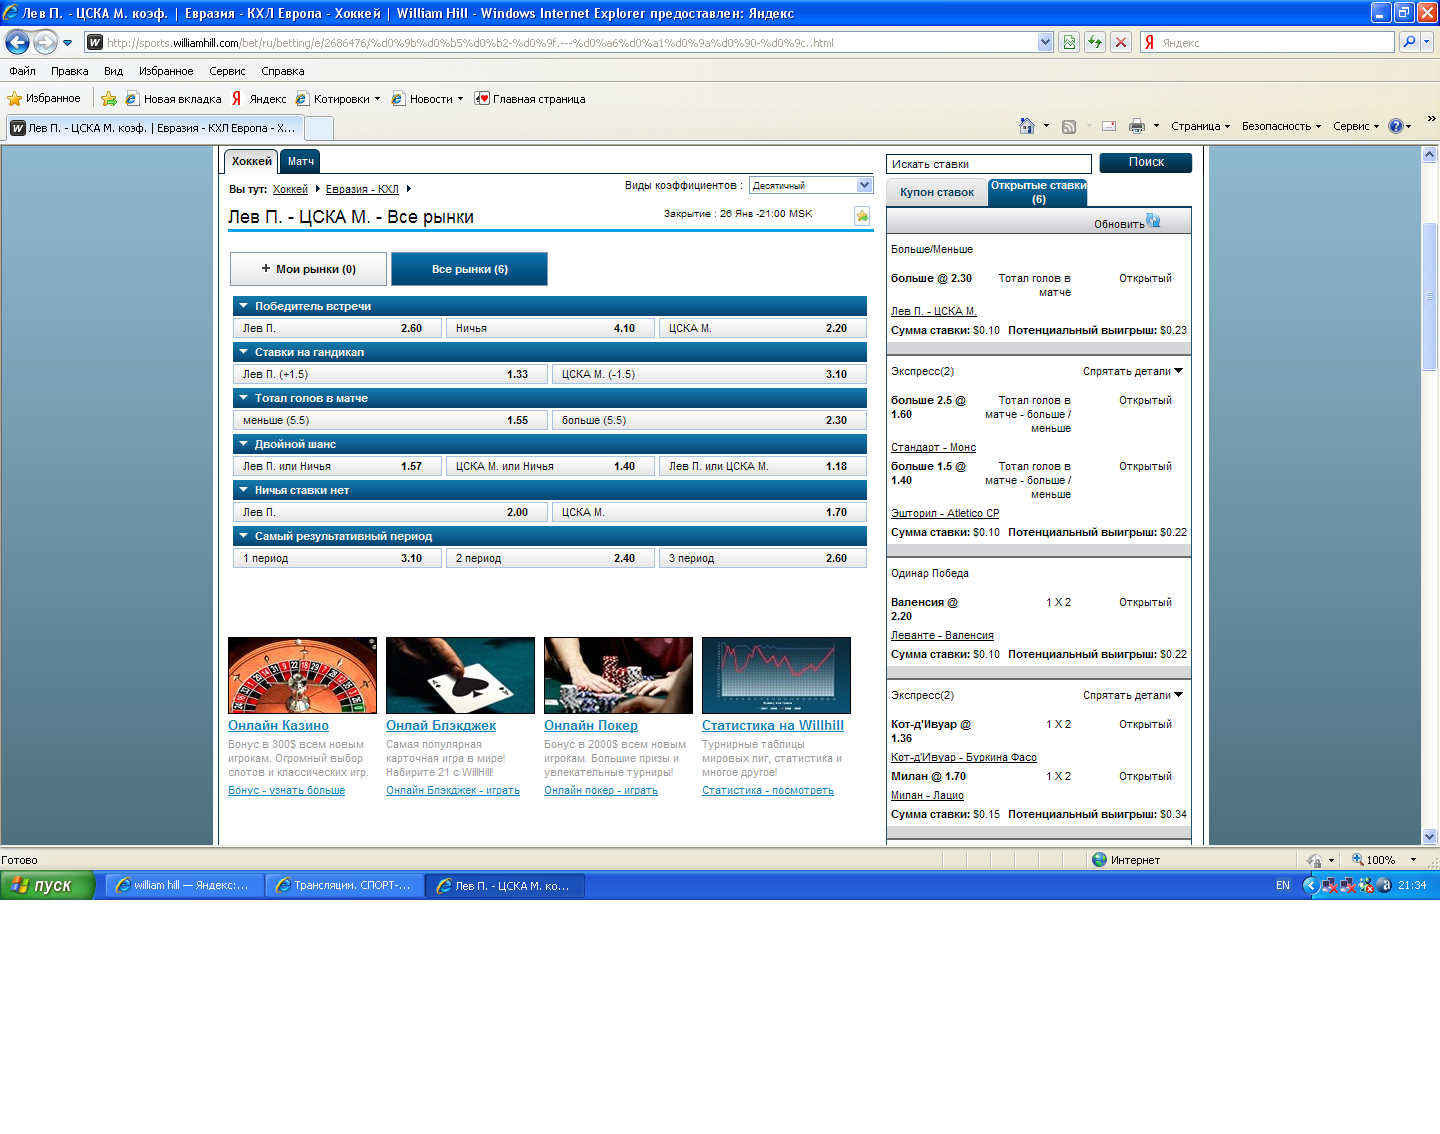This screenshot has height=1134, width=1440.
Task: Collapse the Тотал голов в матче section
Action: tap(243, 398)
